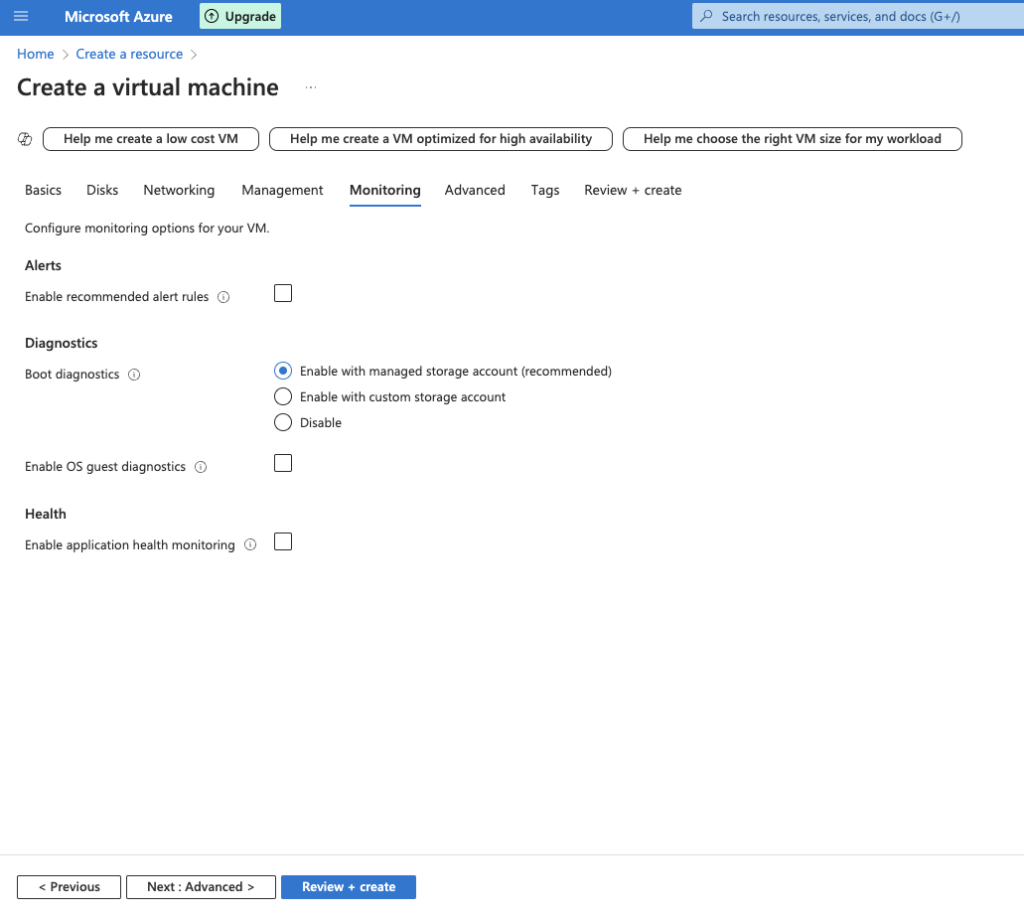The image size is (1024, 916).
Task: Click the Copilot icon beside suggestions
Action: pyautogui.click(x=25, y=139)
